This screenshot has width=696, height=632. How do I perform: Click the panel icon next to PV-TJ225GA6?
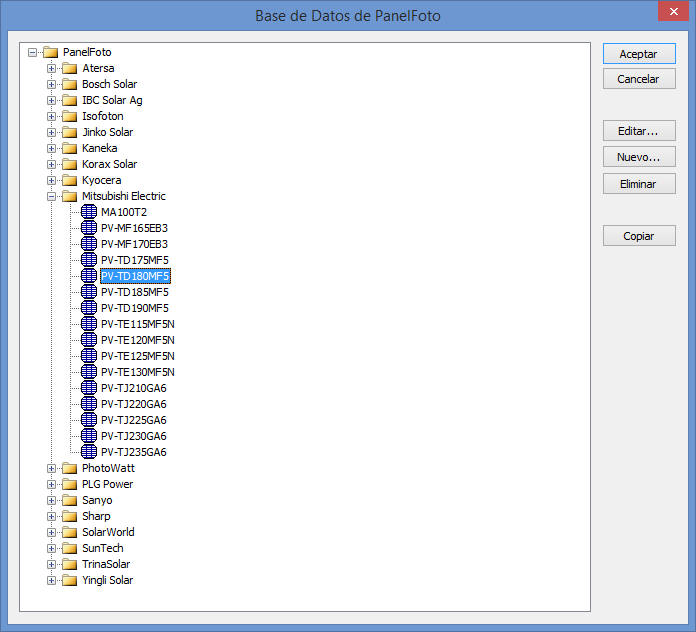tap(89, 419)
